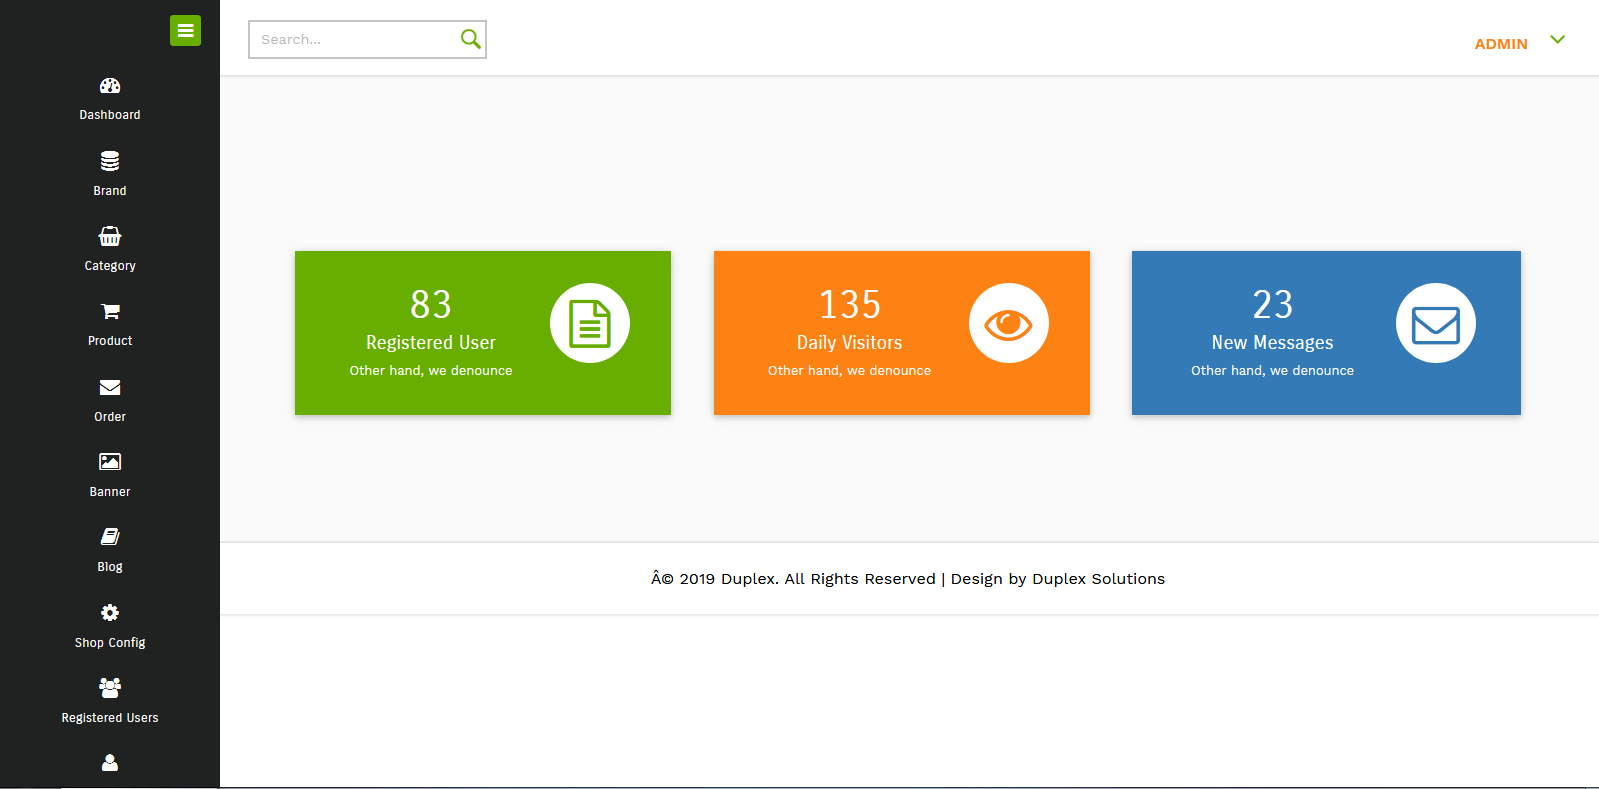
Task: Open the Brand database icon
Action: coord(110,161)
